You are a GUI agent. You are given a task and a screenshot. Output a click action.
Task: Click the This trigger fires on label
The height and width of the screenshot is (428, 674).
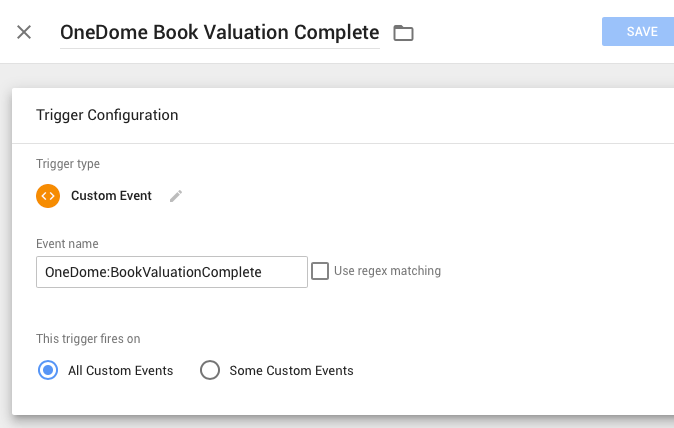pyautogui.click(x=88, y=339)
